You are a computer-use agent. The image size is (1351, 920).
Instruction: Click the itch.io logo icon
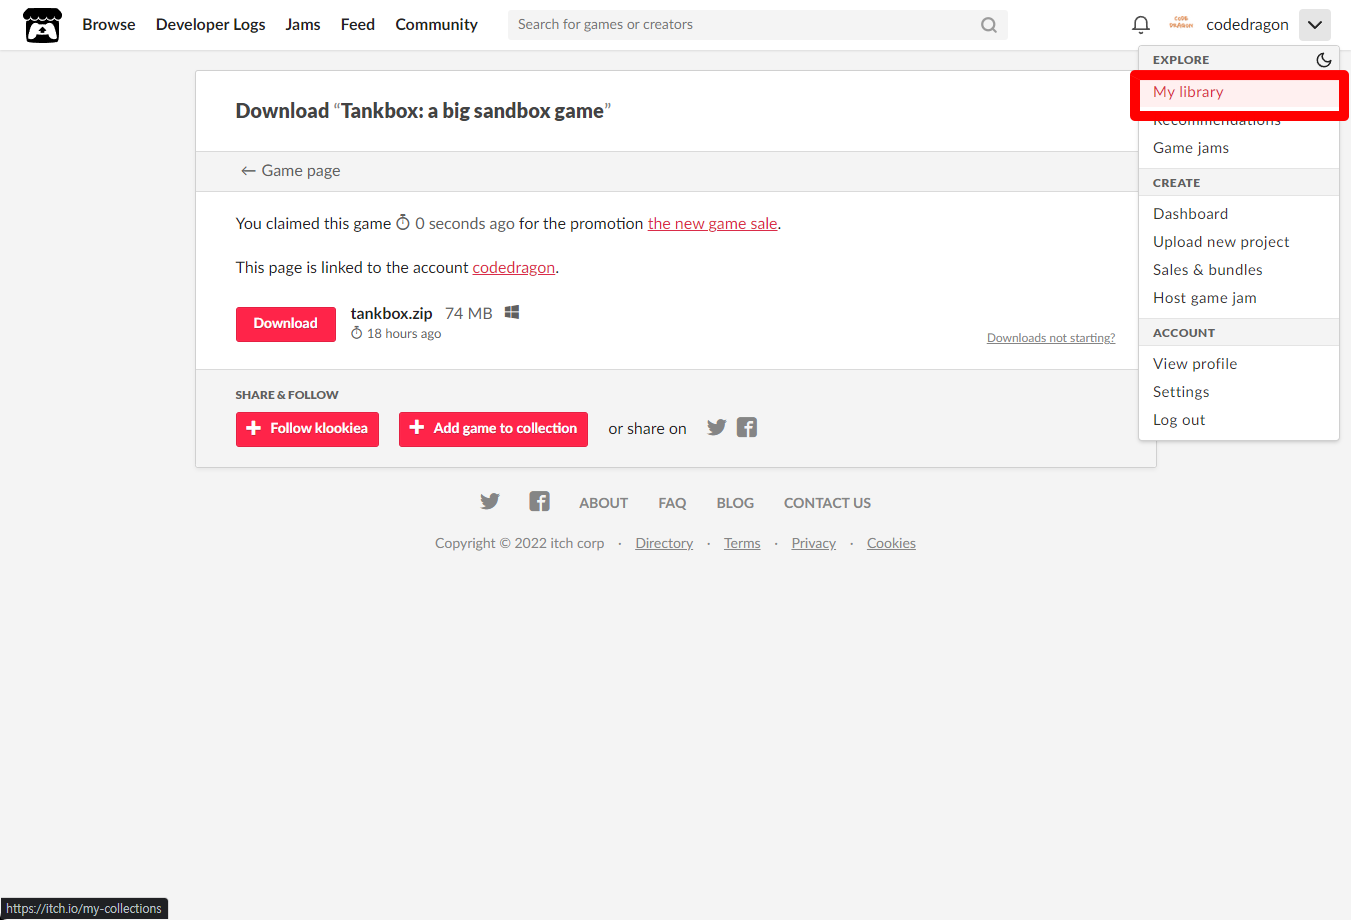point(42,25)
